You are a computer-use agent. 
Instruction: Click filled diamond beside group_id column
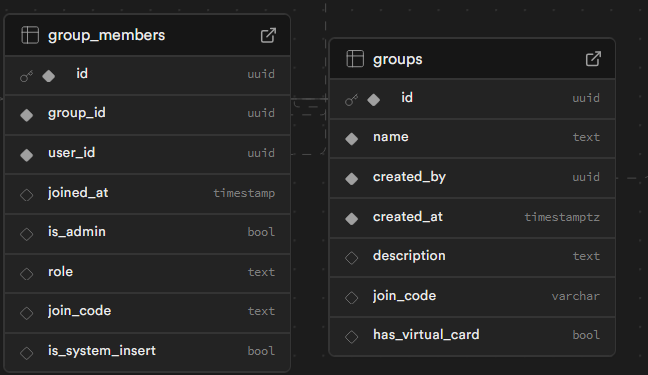click(x=26, y=115)
